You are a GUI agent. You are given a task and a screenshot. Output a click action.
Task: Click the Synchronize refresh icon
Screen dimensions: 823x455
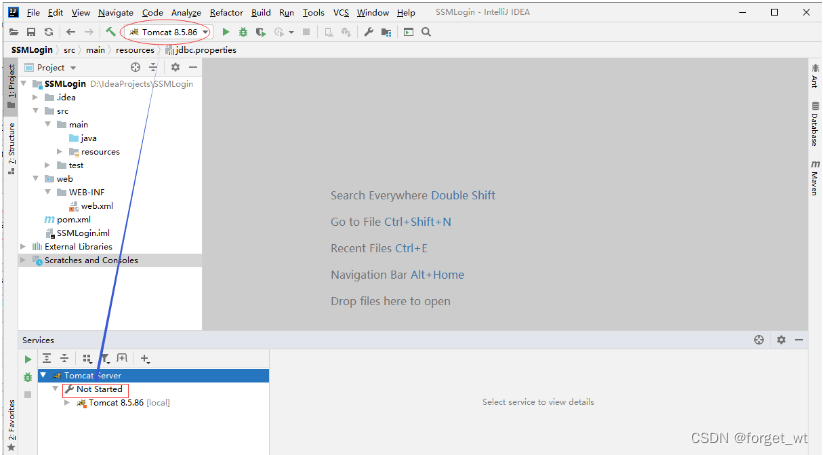point(49,32)
